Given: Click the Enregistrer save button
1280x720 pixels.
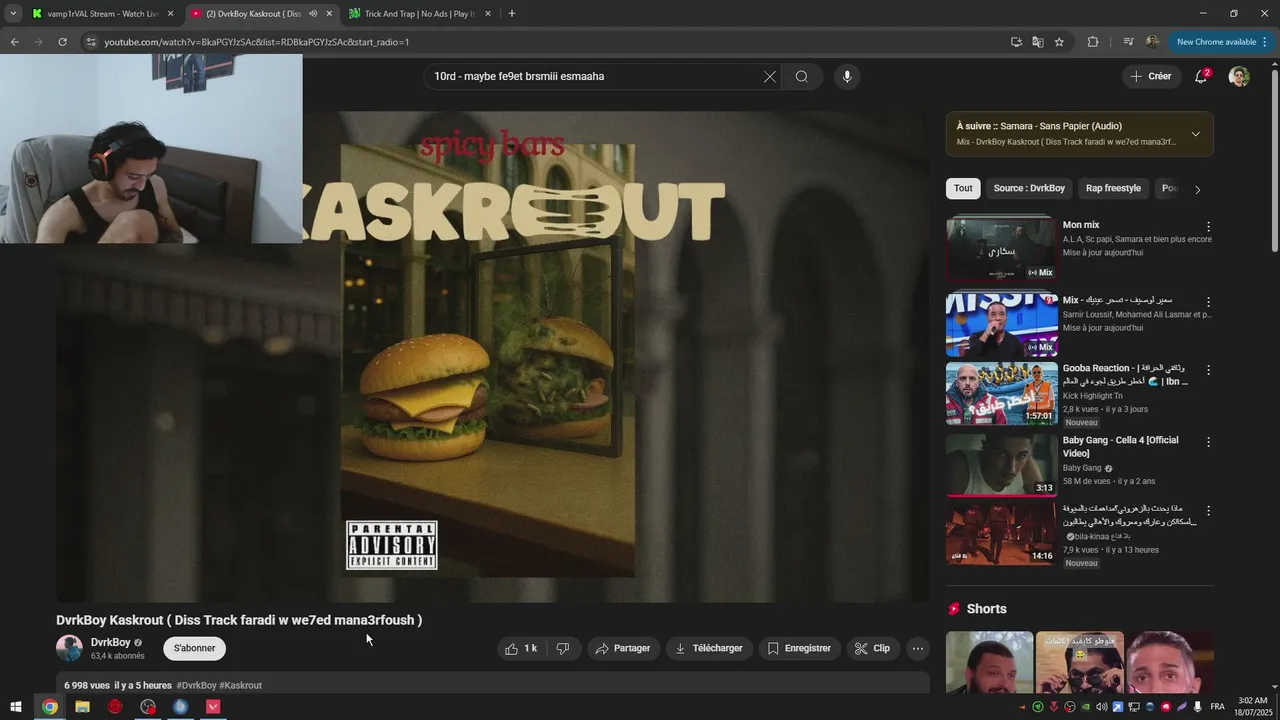Looking at the screenshot, I should (x=799, y=648).
